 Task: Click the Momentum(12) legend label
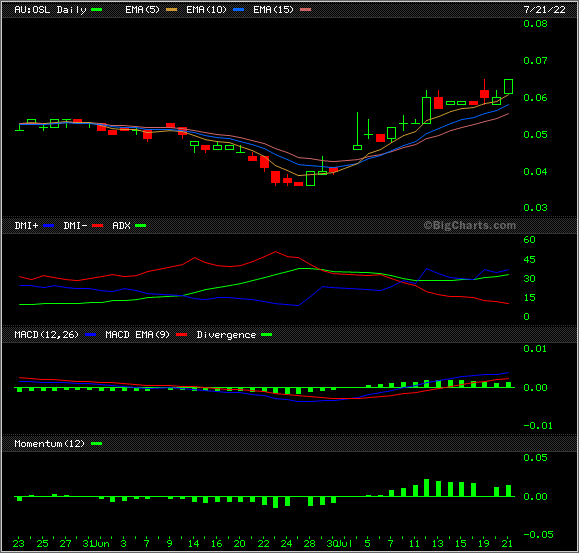click(49, 444)
